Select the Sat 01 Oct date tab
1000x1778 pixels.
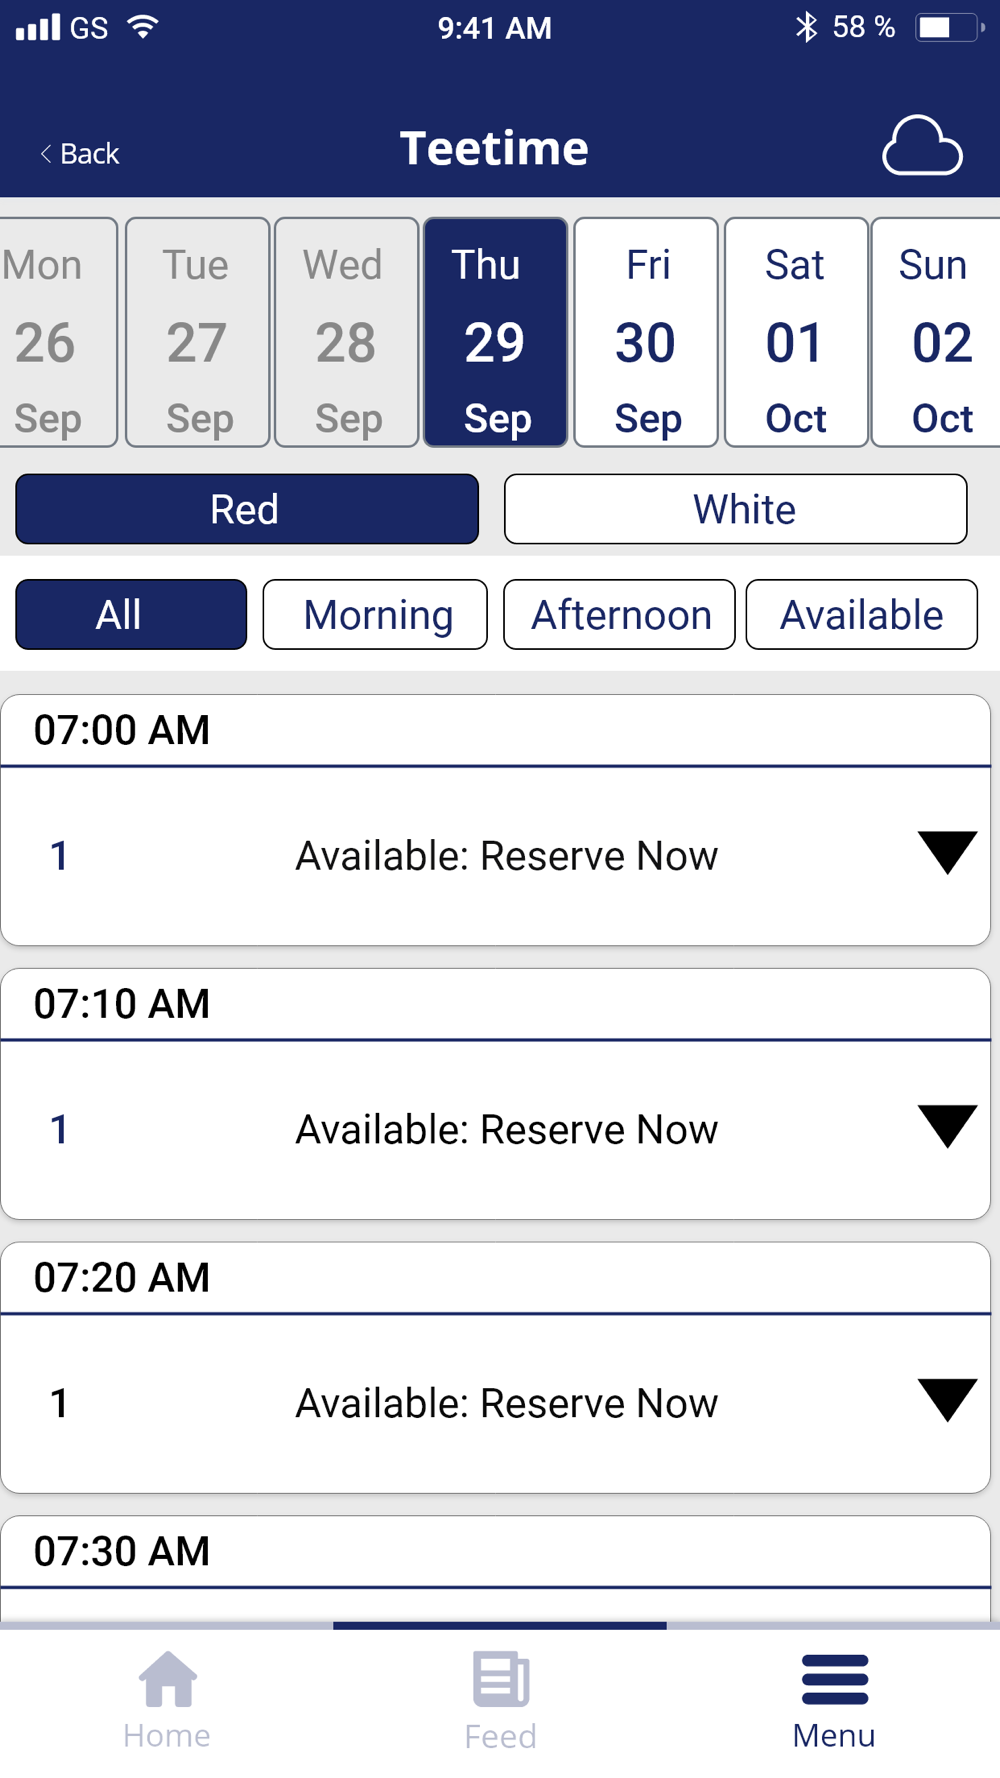click(795, 332)
